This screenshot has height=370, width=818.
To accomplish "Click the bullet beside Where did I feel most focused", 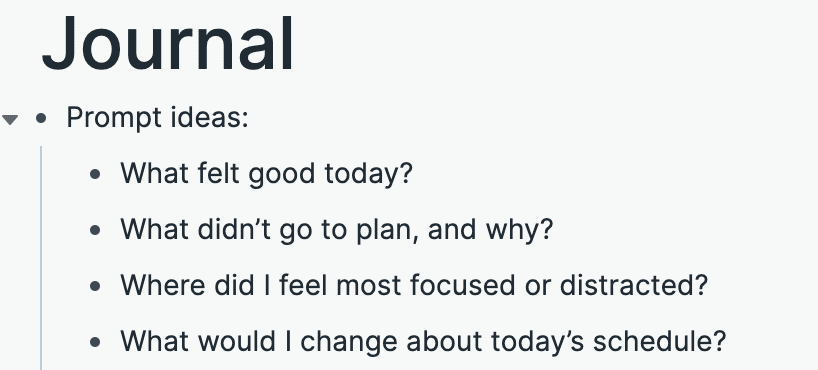I will pyautogui.click(x=95, y=286).
